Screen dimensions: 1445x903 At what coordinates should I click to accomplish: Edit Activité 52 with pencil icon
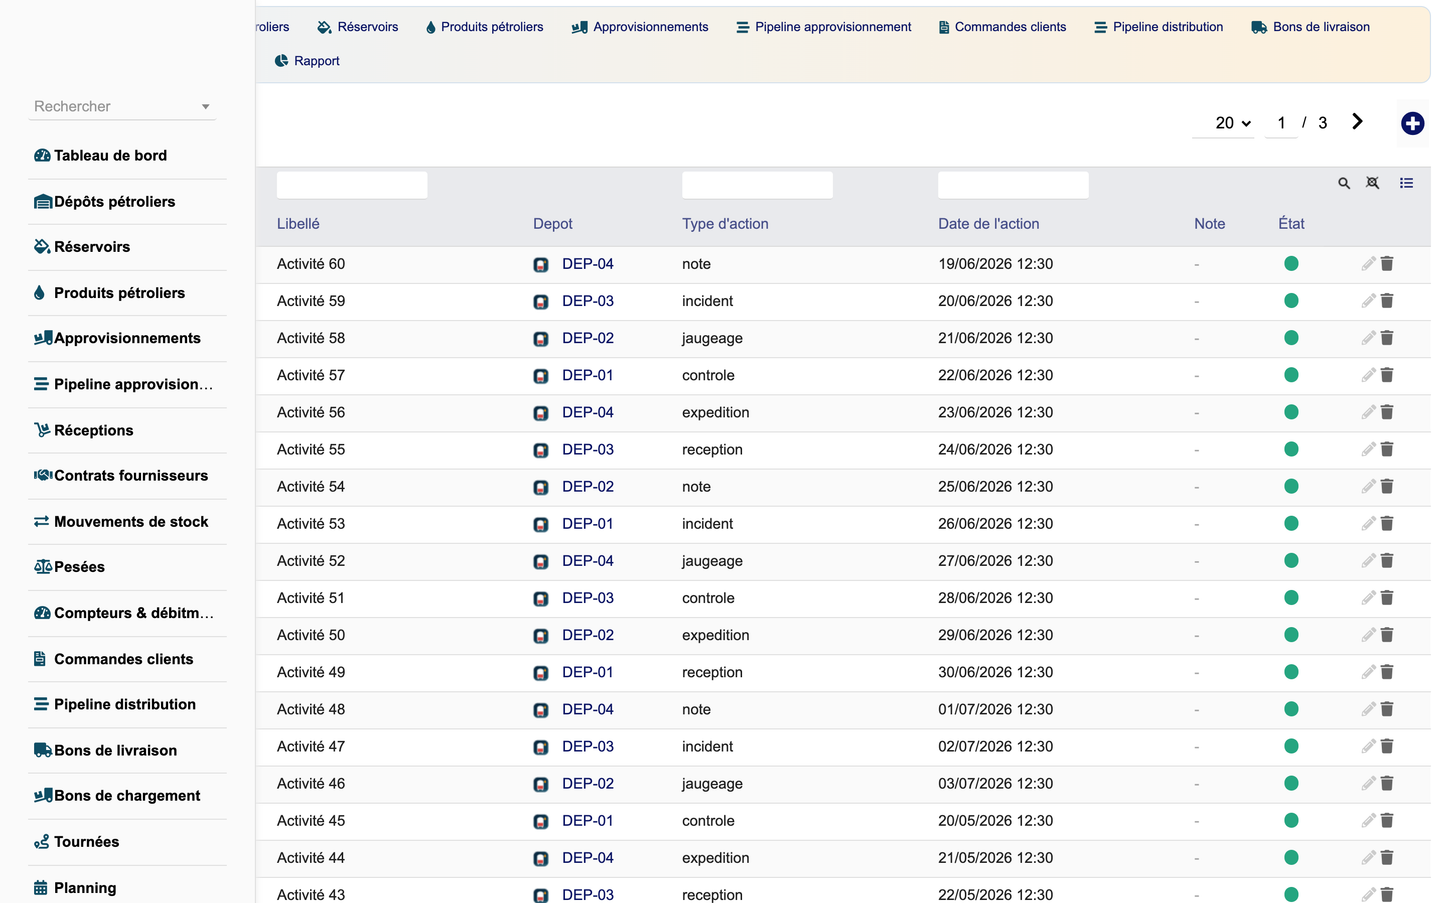[x=1368, y=561]
